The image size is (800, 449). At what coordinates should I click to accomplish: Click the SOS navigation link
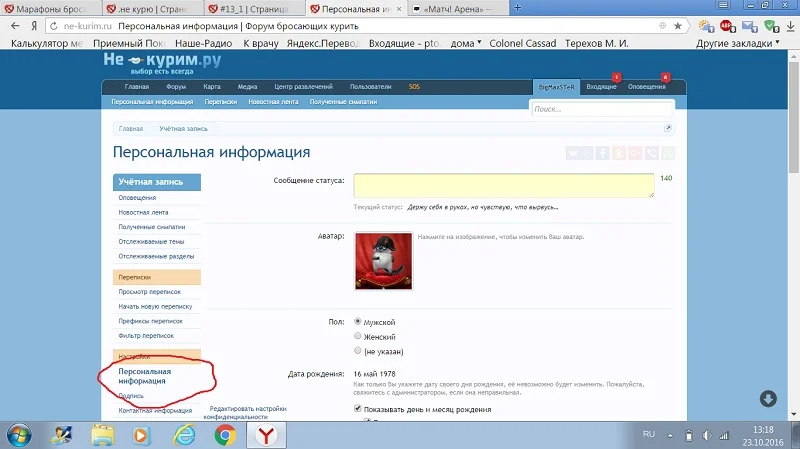pyautogui.click(x=414, y=87)
